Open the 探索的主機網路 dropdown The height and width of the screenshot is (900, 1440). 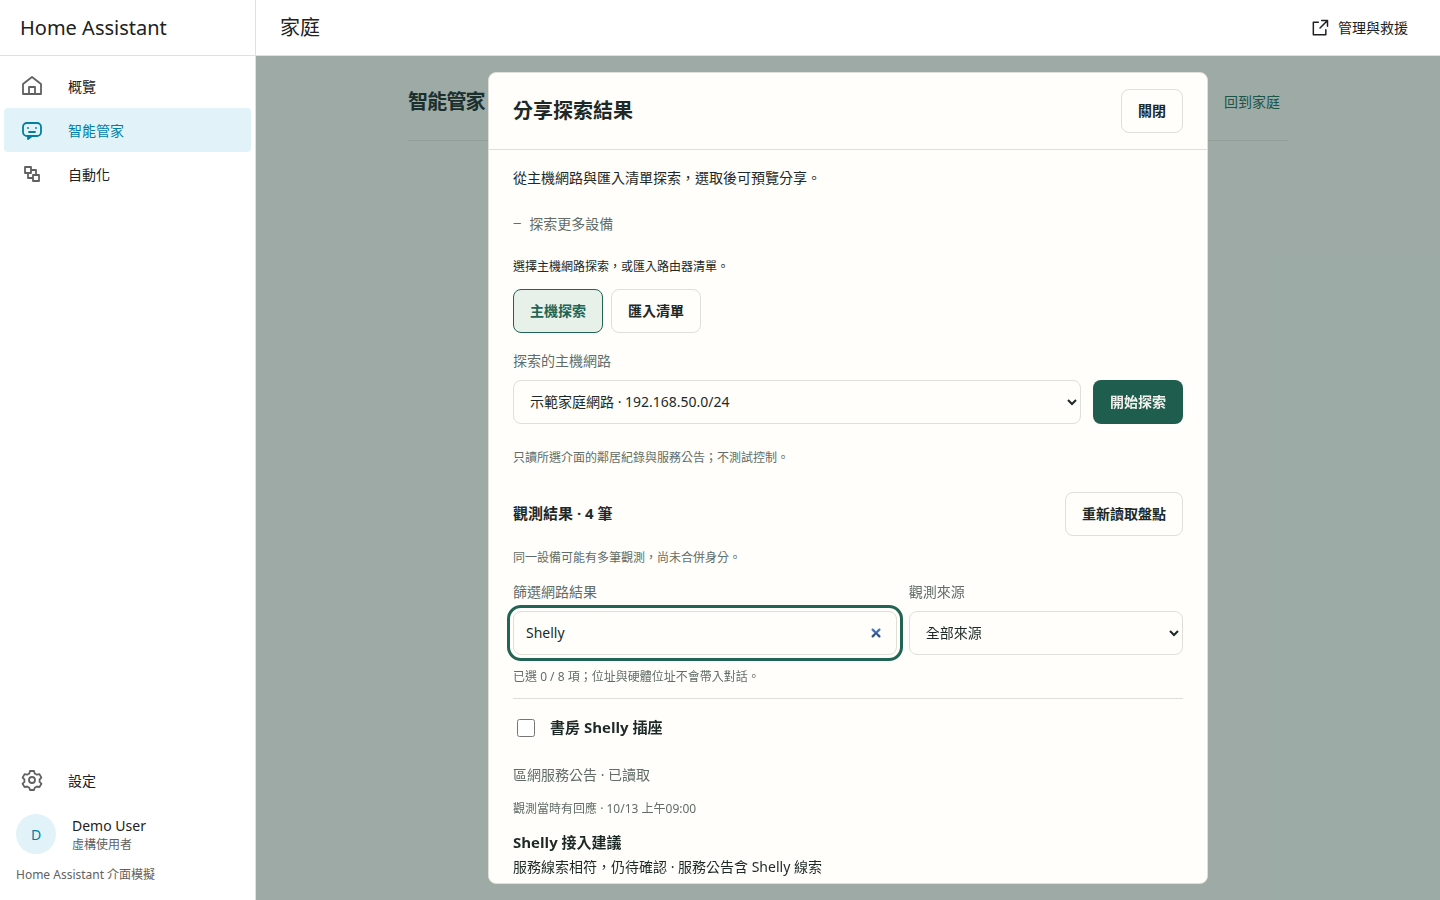(x=797, y=402)
